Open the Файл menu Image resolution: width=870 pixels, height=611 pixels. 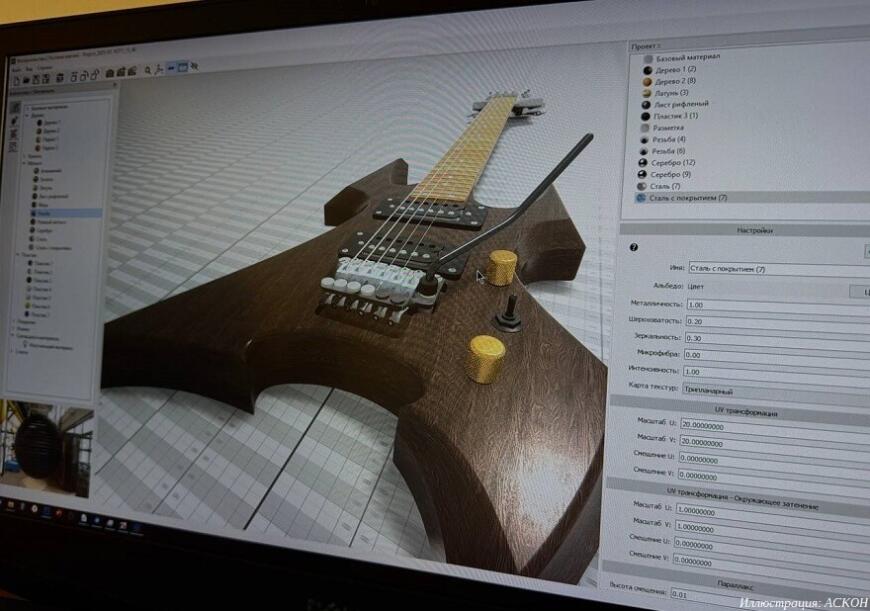pos(17,70)
